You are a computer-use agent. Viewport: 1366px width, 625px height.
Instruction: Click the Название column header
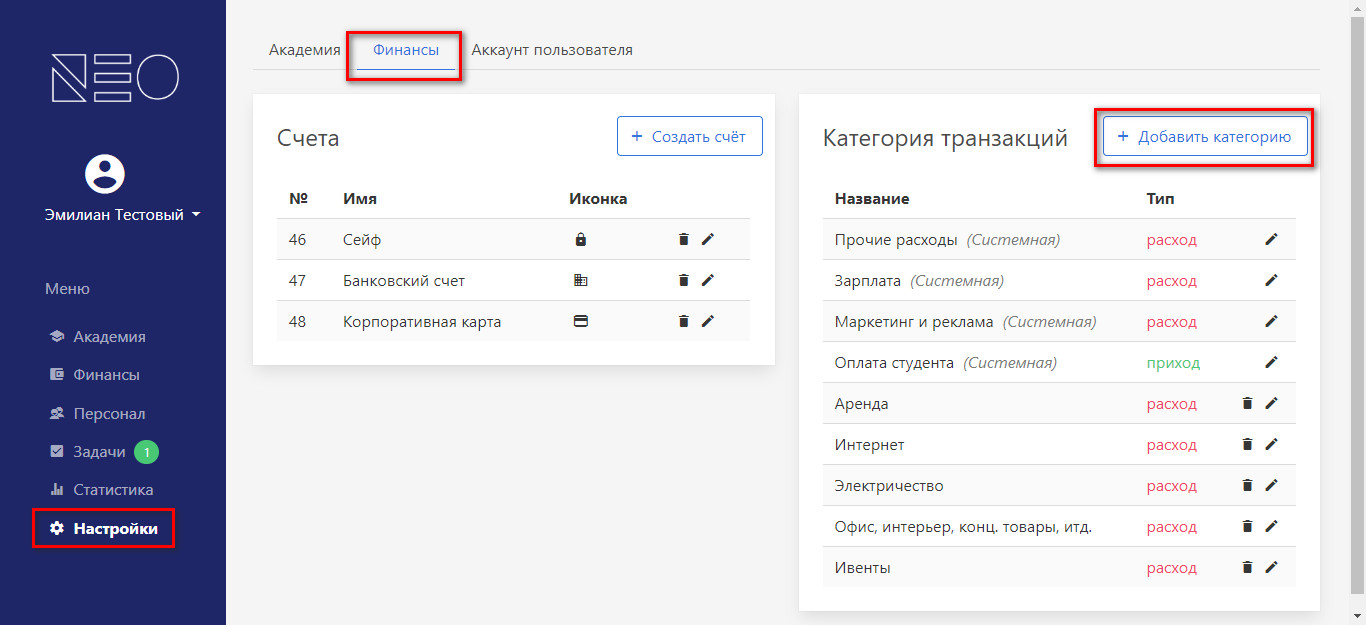click(872, 199)
